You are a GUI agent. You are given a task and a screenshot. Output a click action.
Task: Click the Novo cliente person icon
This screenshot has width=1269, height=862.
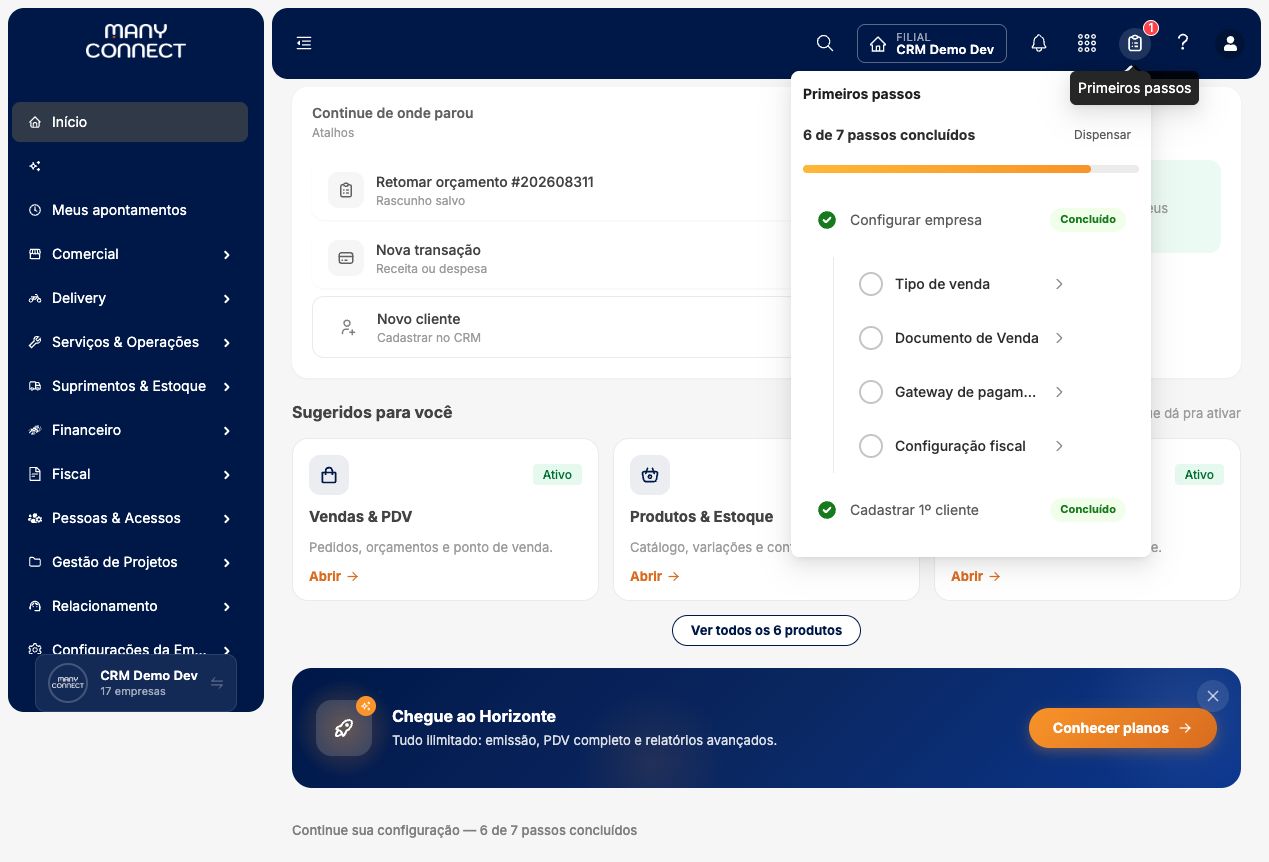[347, 327]
